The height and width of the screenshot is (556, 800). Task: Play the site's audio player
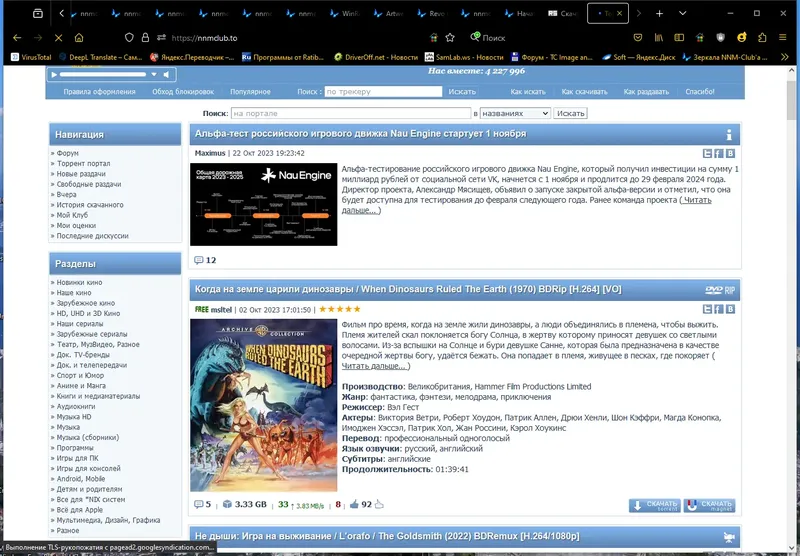pyautogui.click(x=54, y=74)
